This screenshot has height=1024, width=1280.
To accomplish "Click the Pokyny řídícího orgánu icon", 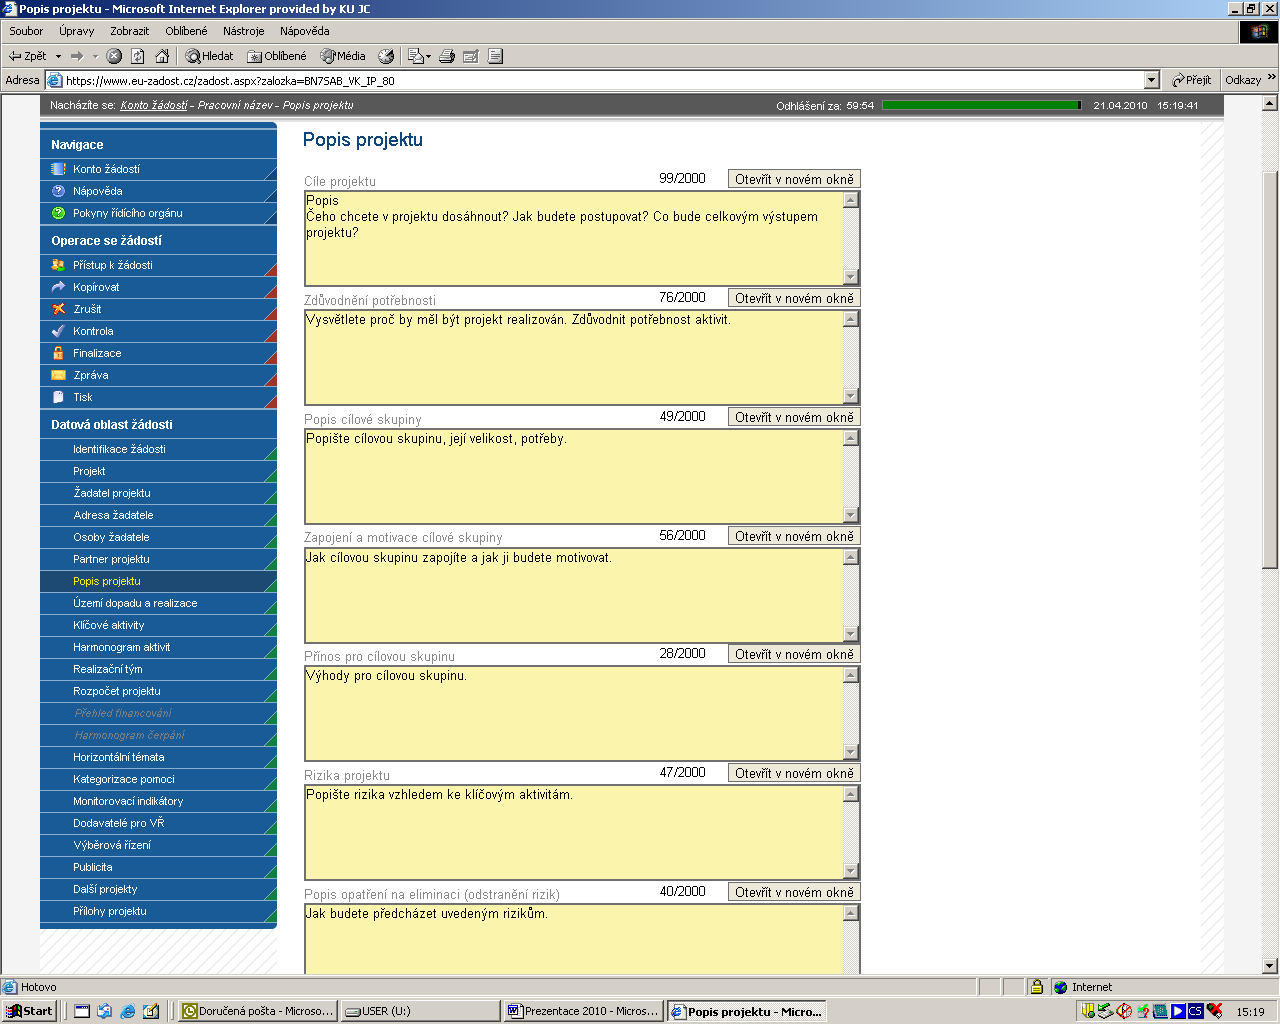I will (58, 213).
